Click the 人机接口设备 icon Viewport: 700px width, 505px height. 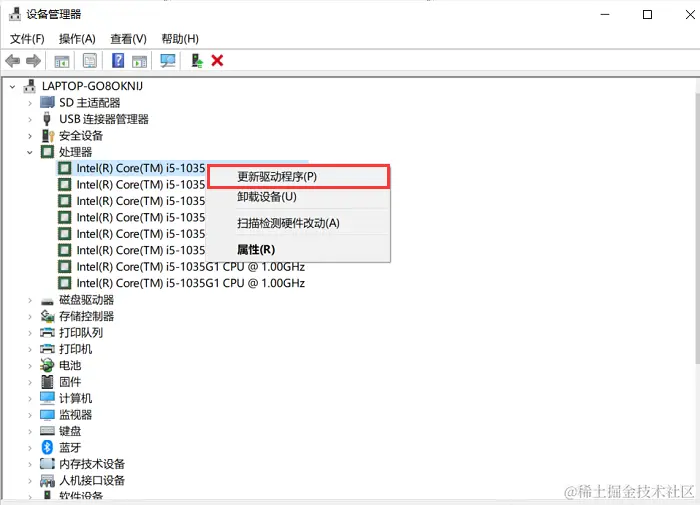pos(47,480)
